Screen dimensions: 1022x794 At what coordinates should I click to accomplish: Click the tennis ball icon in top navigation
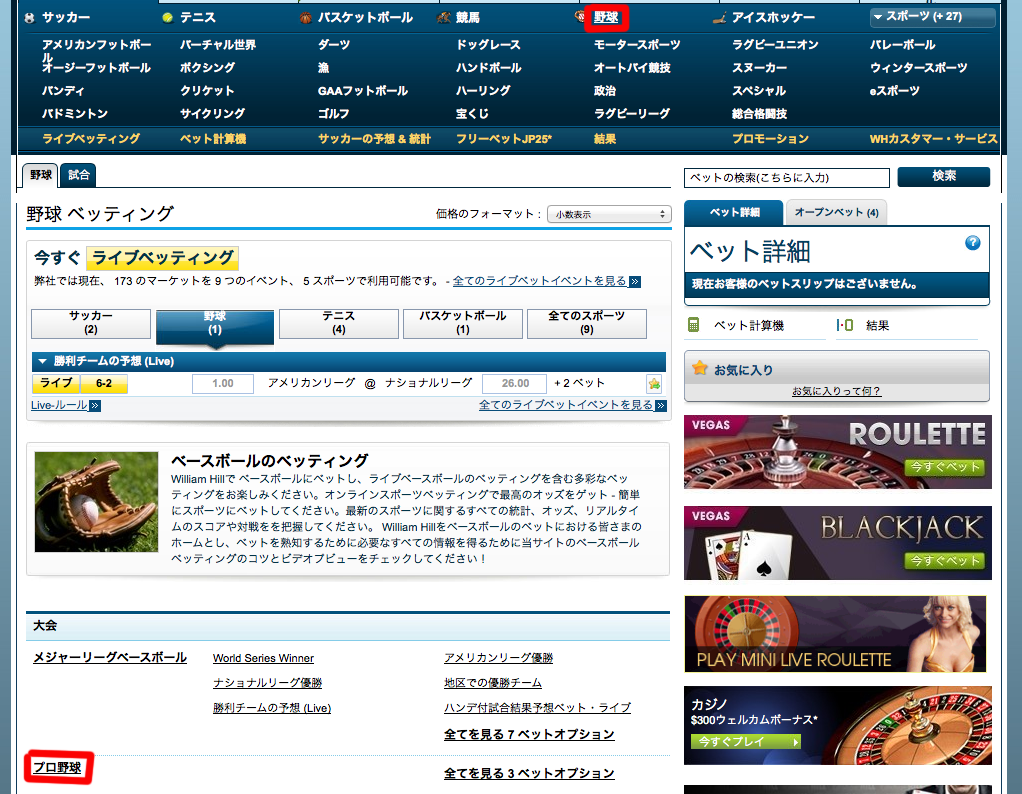pyautogui.click(x=167, y=18)
